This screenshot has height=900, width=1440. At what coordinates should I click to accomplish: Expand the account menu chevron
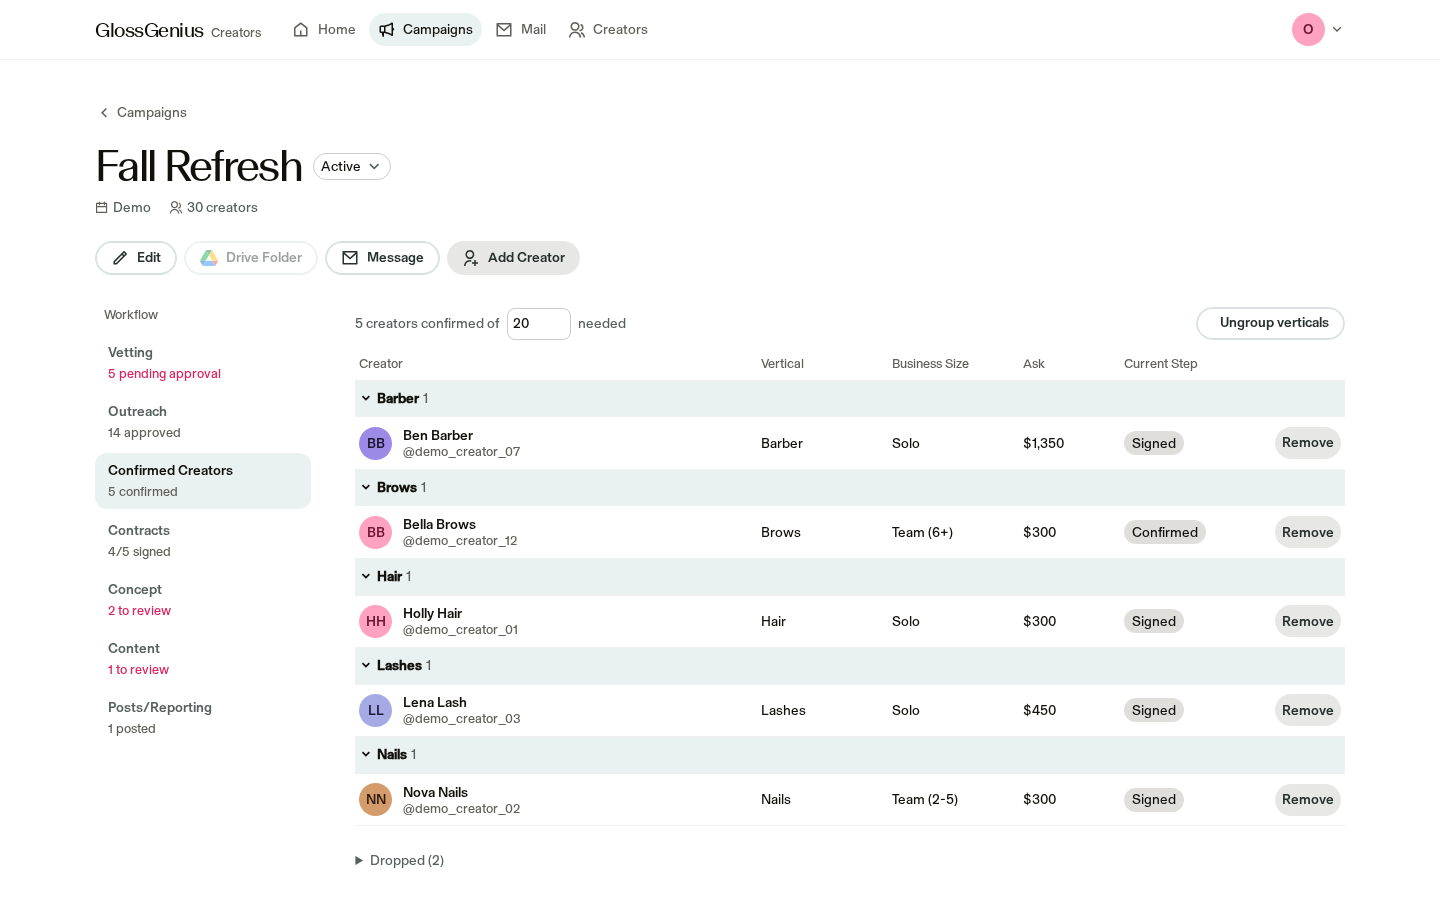(1337, 30)
